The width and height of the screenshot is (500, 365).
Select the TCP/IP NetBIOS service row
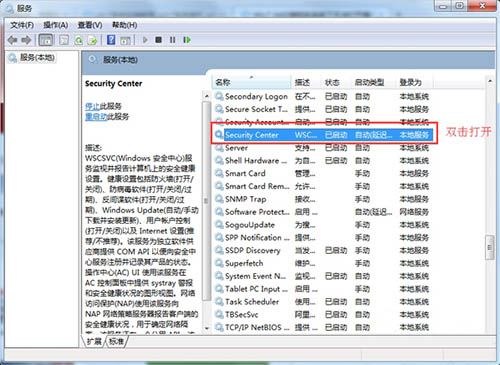point(323,327)
